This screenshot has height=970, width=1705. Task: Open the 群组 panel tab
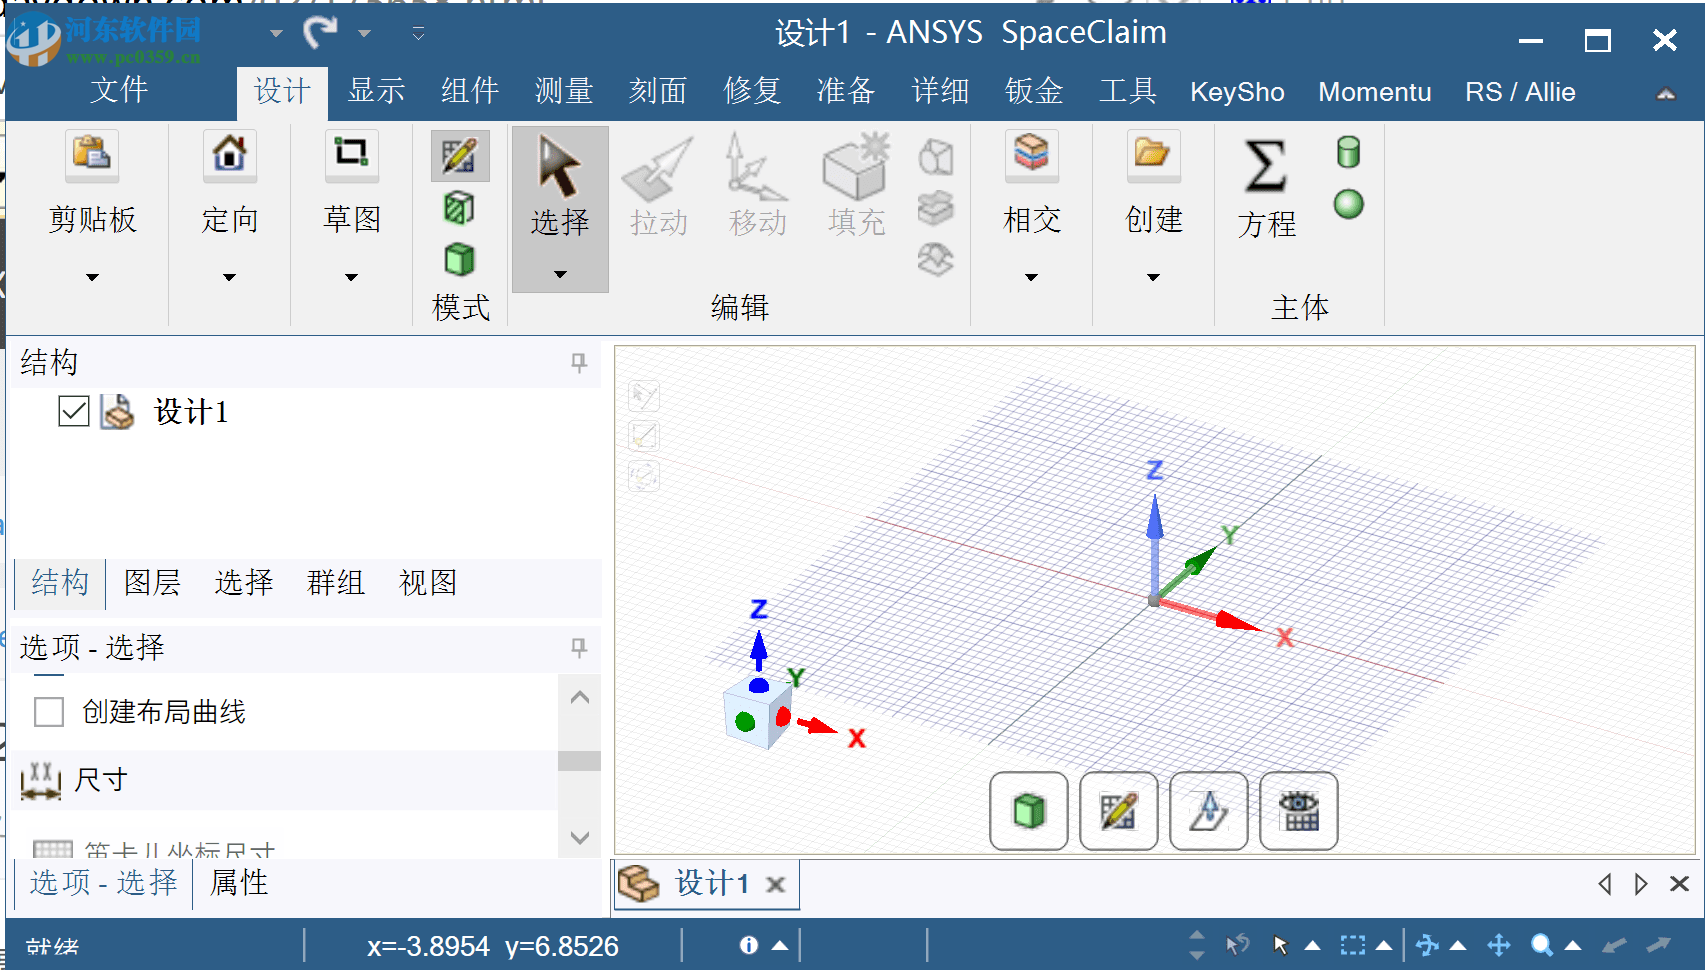point(336,582)
